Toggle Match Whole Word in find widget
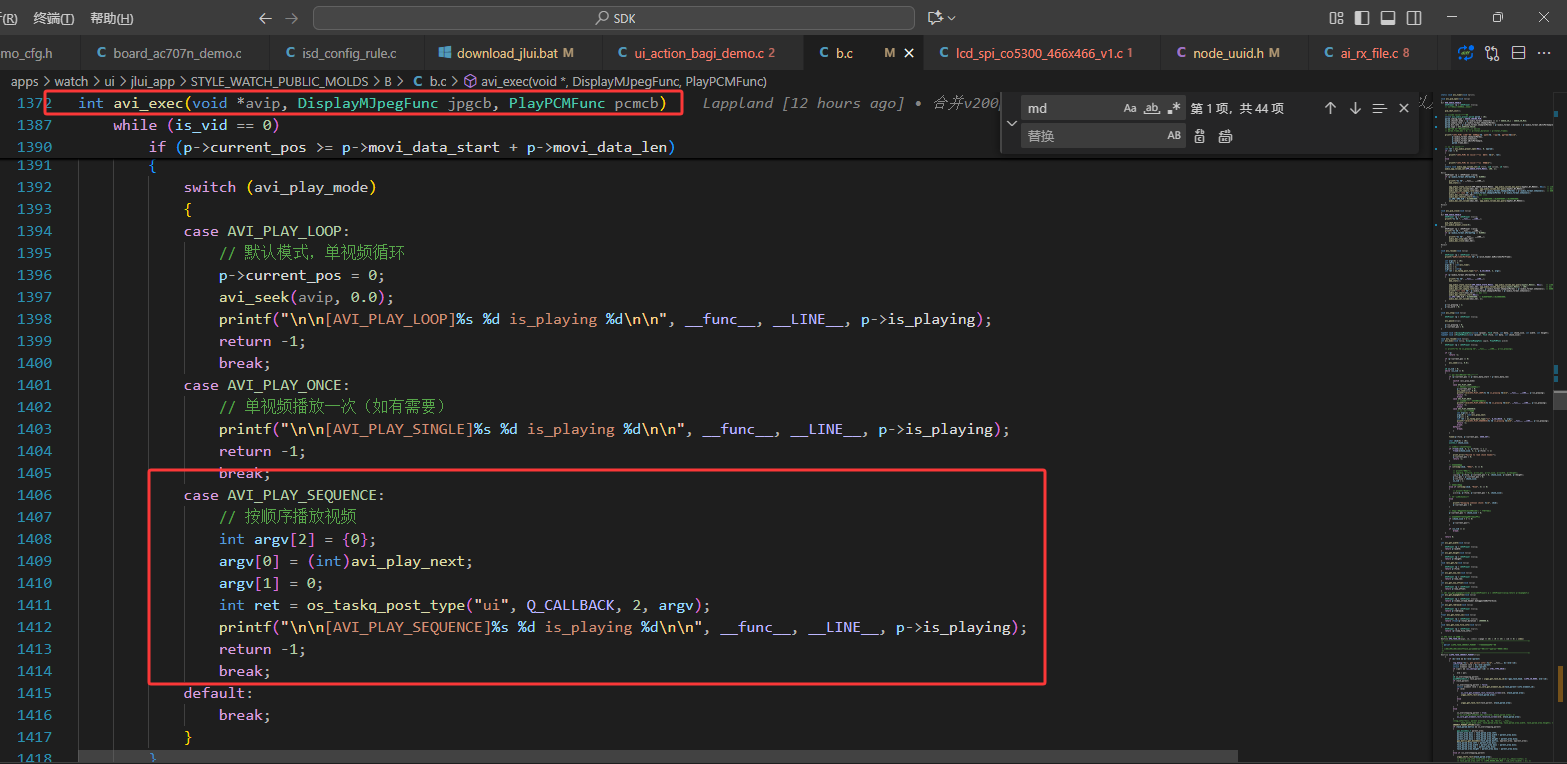1567x764 pixels. [x=1152, y=108]
